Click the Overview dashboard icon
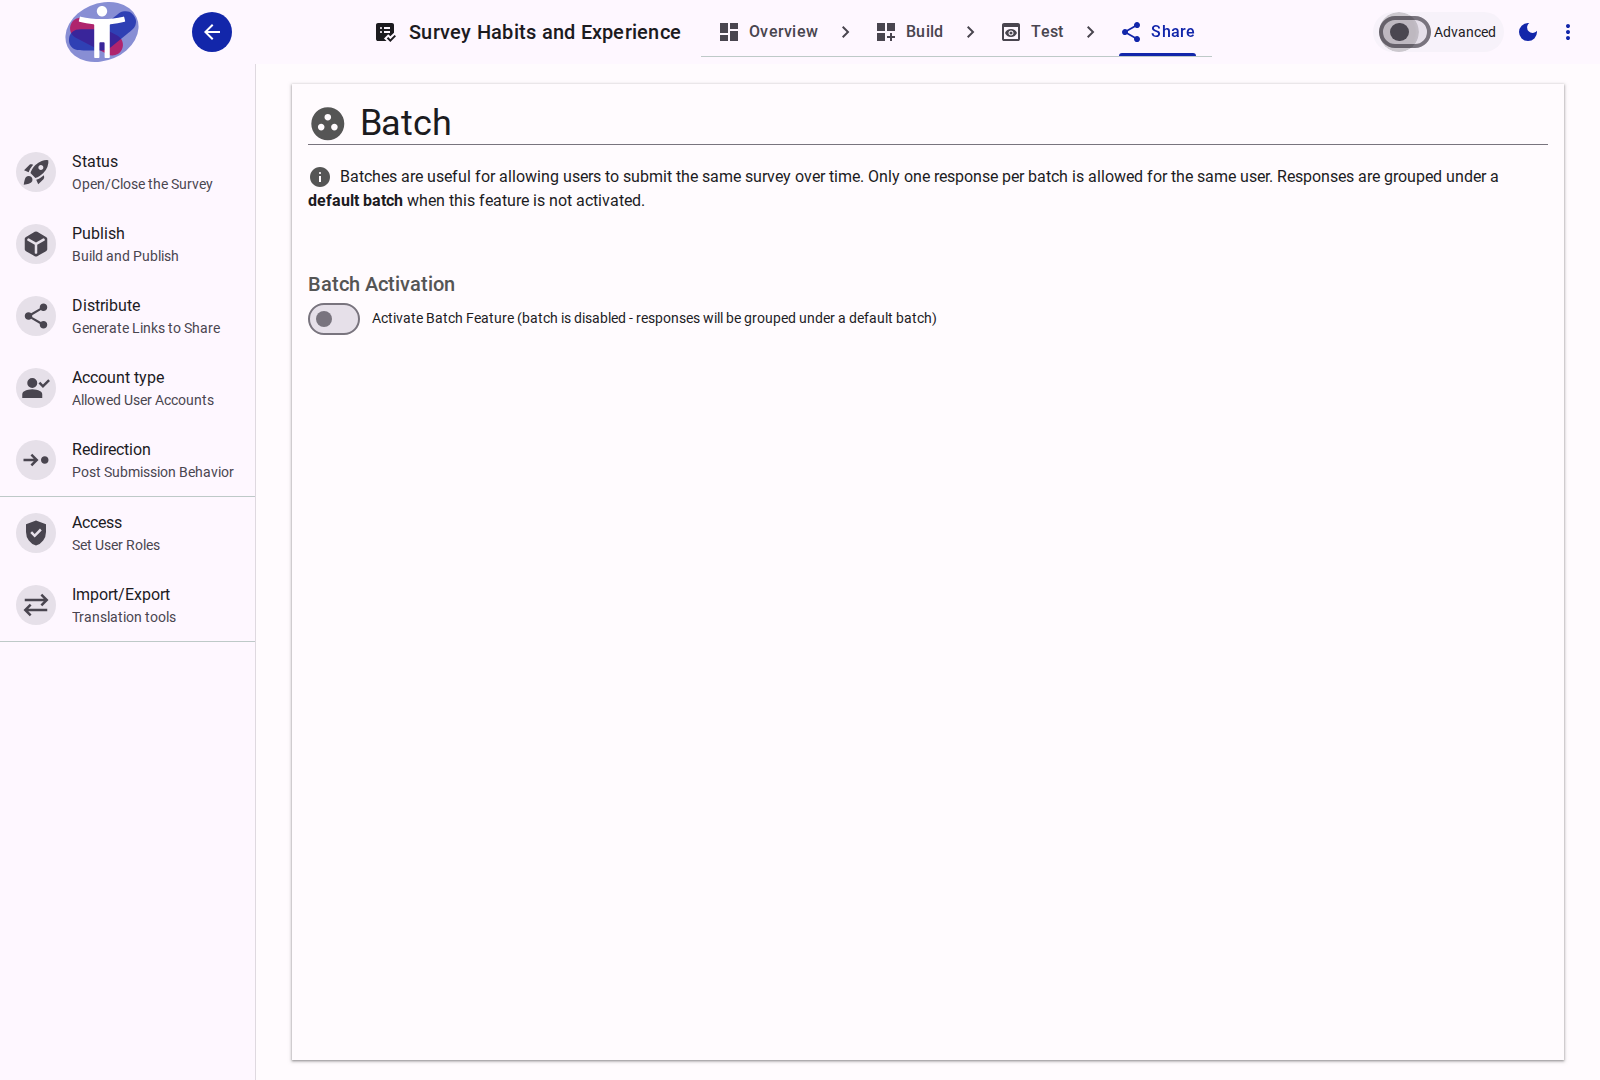This screenshot has height=1080, width=1600. pos(729,32)
